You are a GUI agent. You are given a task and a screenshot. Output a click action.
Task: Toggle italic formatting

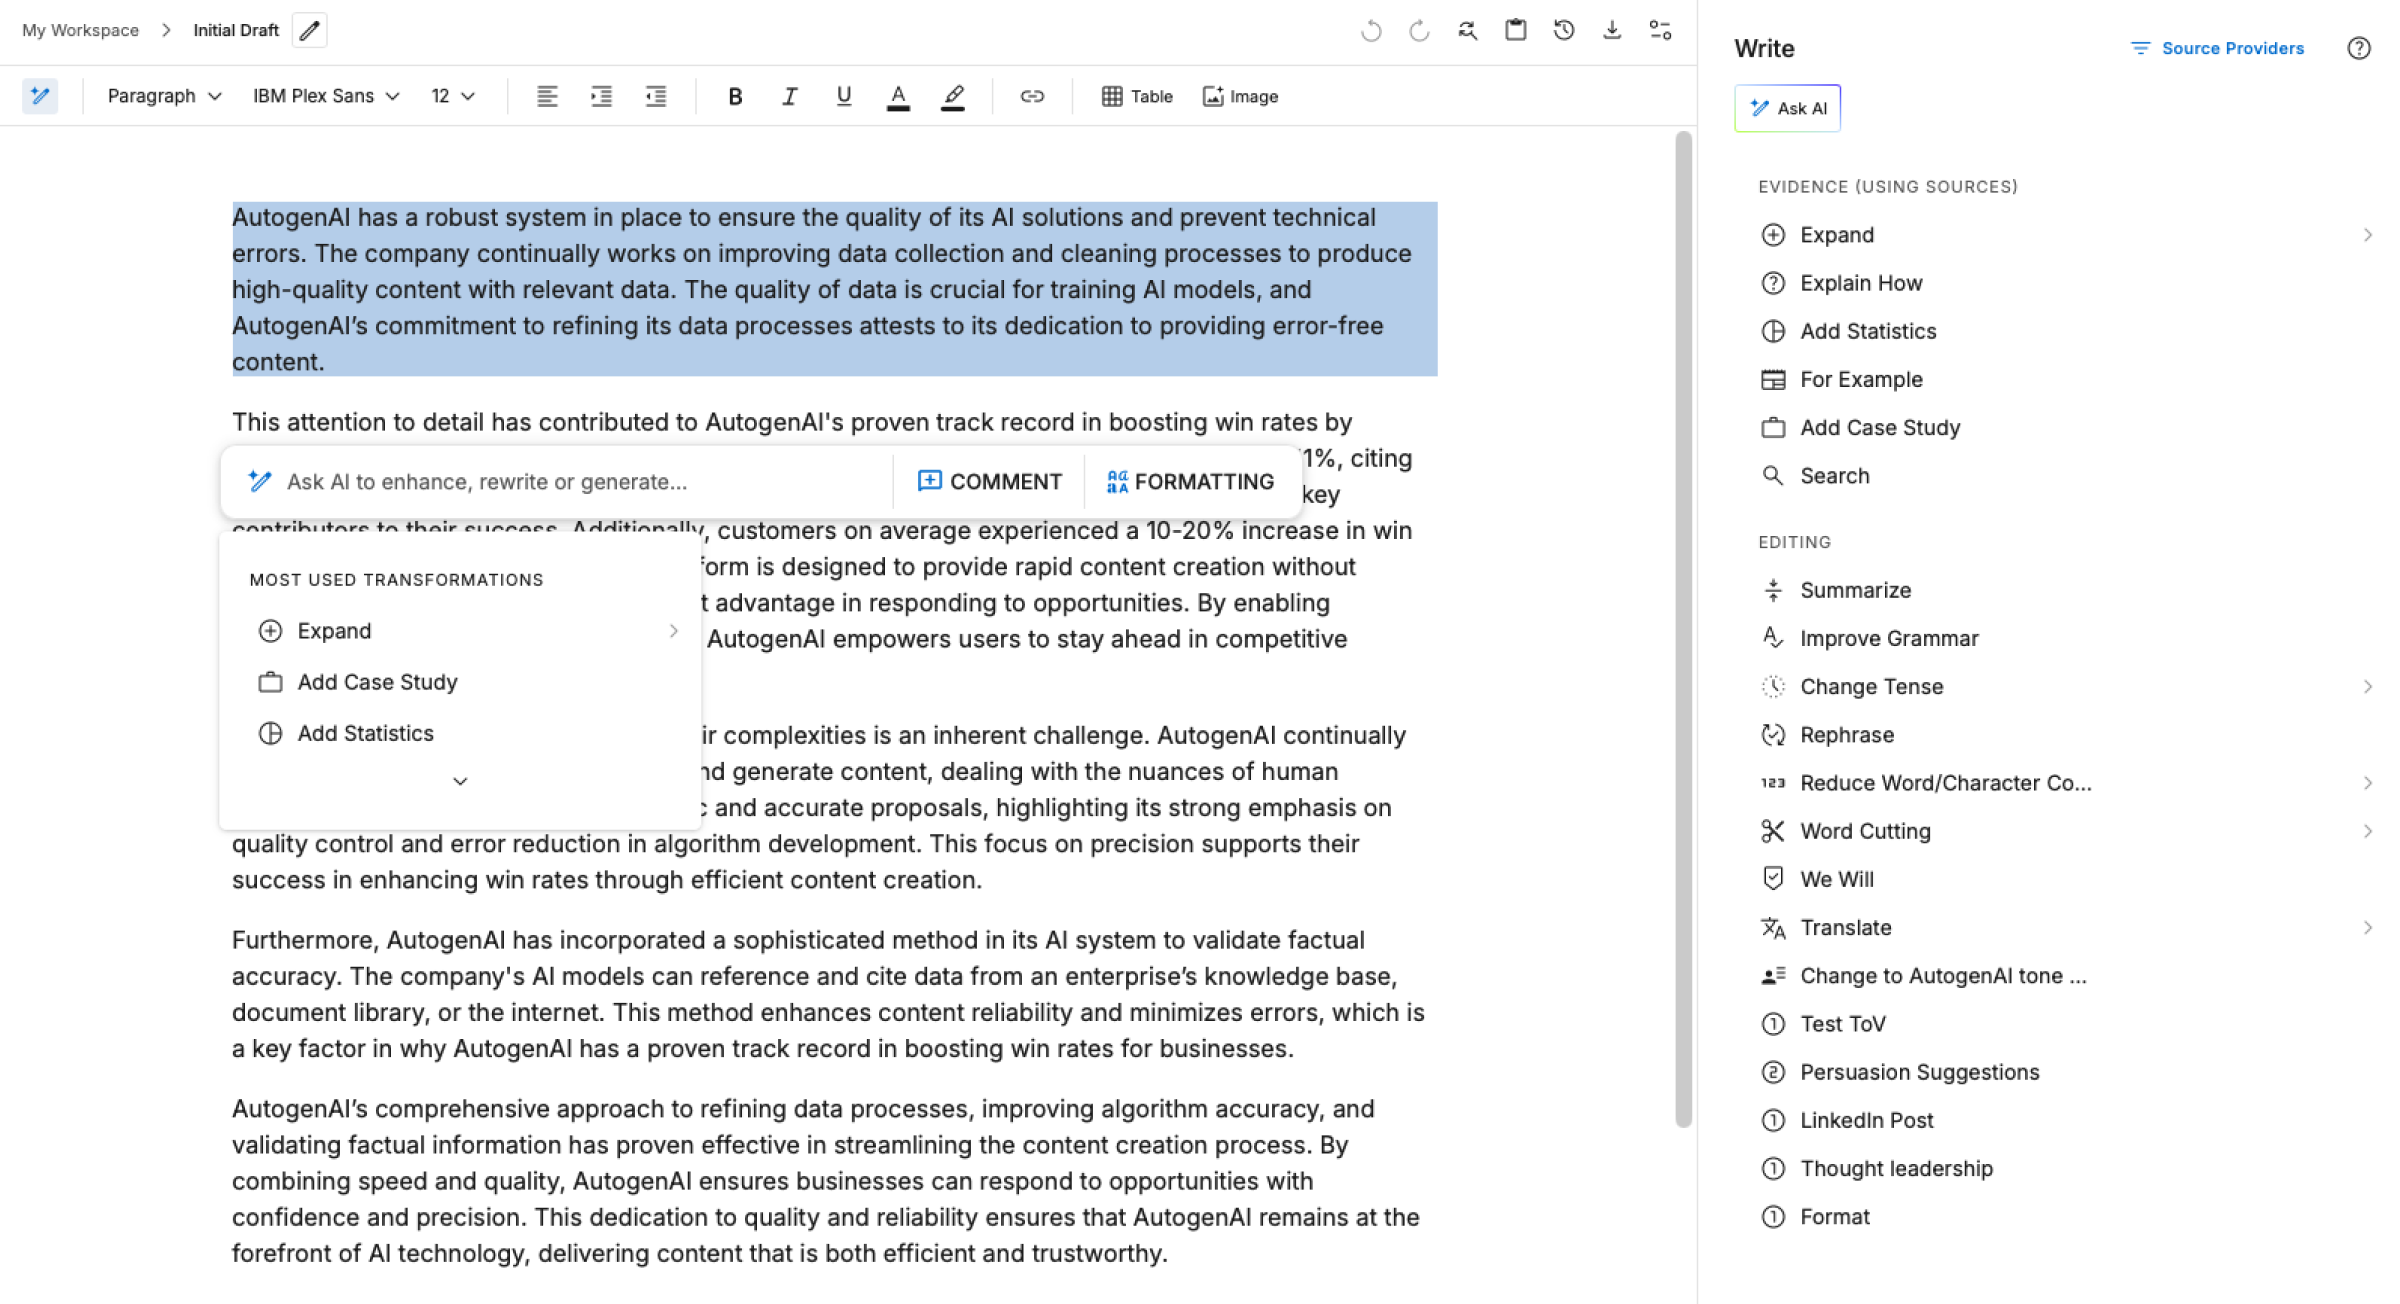790,96
